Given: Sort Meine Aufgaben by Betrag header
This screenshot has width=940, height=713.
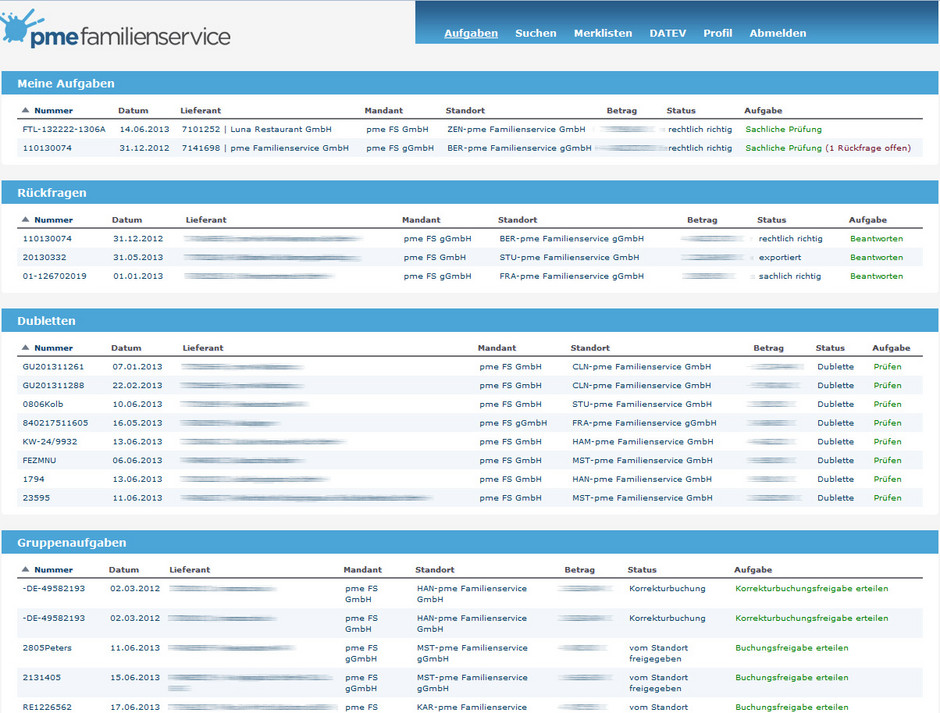Looking at the screenshot, I should pos(622,110).
